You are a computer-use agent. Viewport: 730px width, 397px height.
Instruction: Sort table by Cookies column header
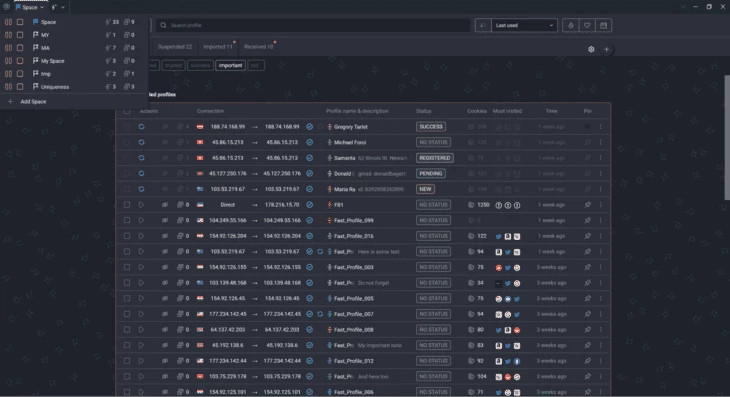coord(477,111)
